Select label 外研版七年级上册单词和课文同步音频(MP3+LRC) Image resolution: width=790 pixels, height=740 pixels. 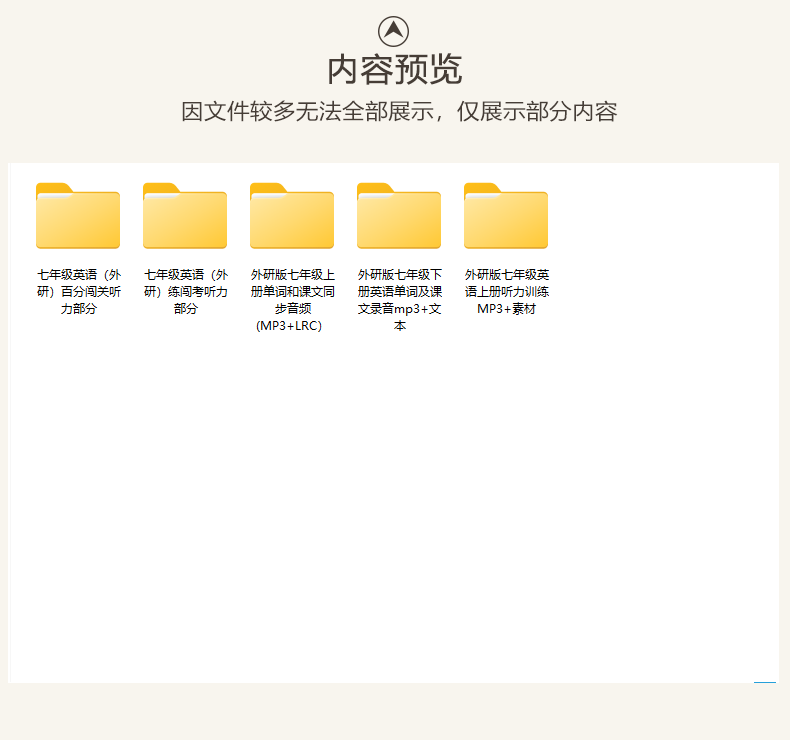[293, 300]
